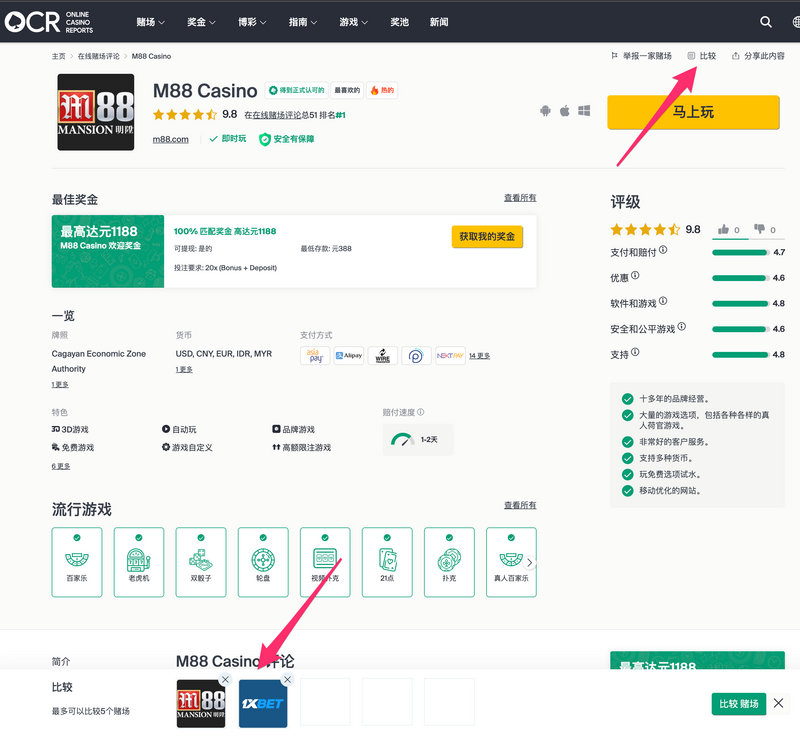Open the 百家乐 game tile
800x737 pixels.
pos(77,562)
